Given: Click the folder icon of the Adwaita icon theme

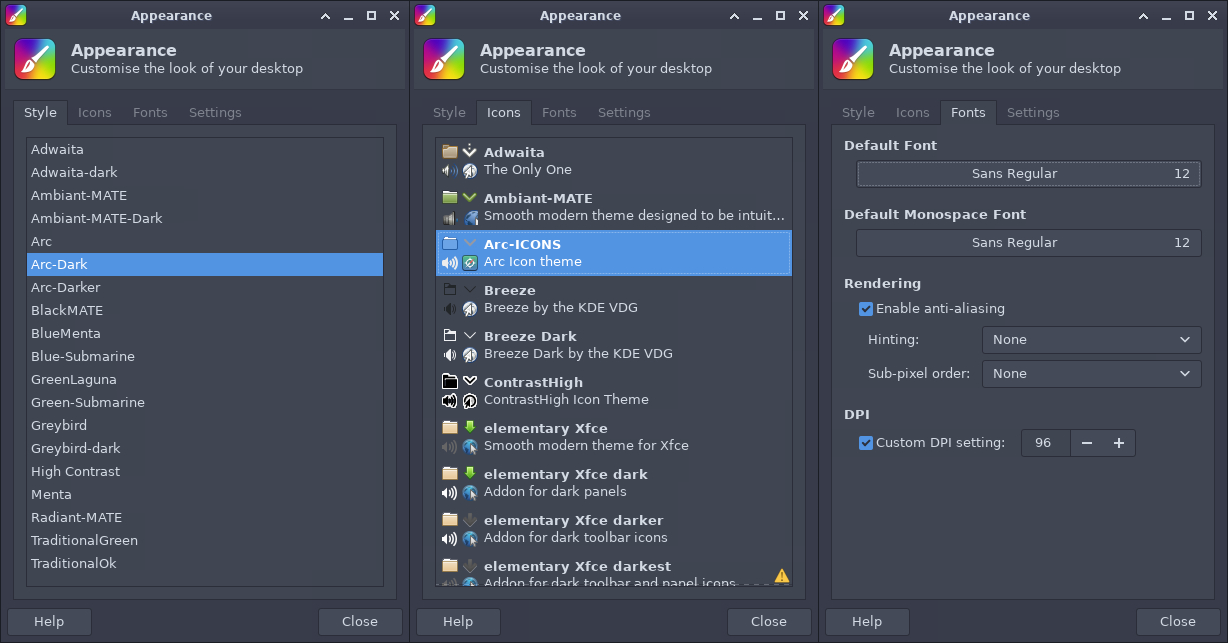Looking at the screenshot, I should click(450, 152).
